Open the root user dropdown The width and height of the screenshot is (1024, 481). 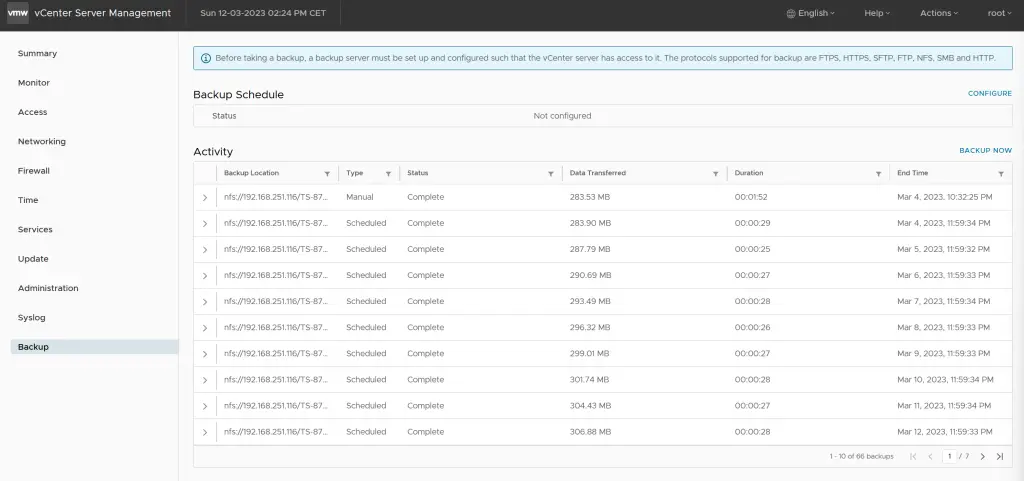(1000, 13)
